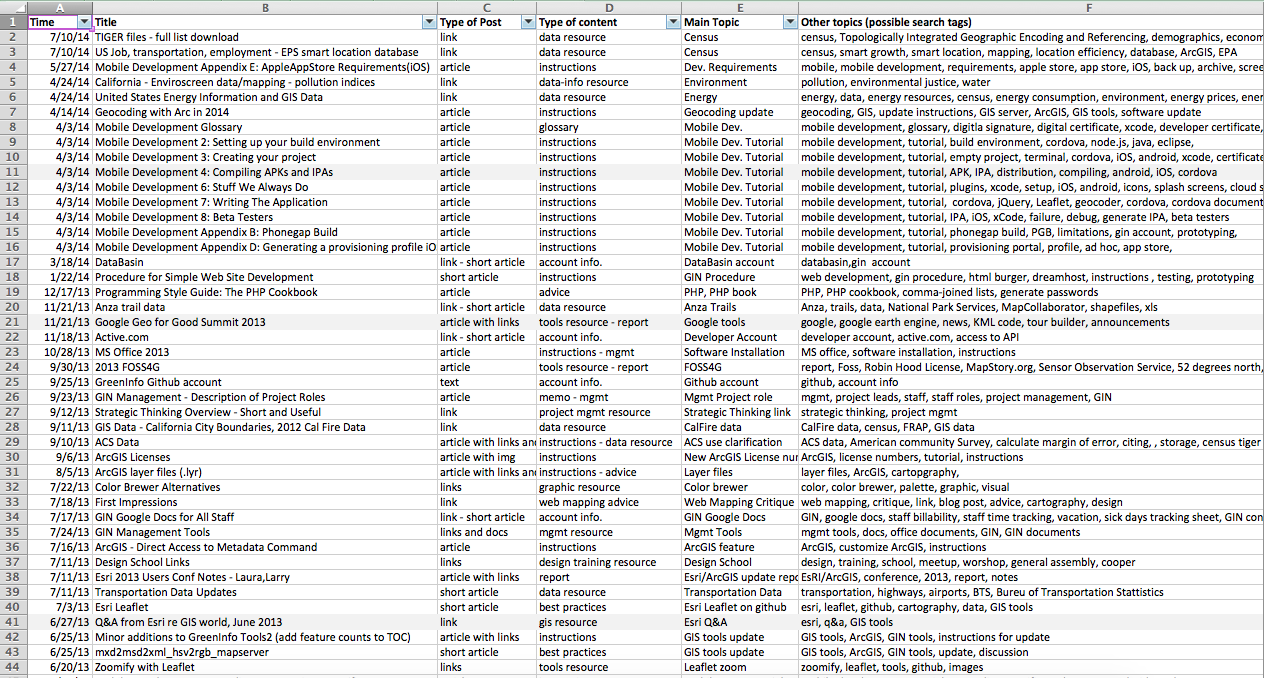Click the '12/17/13' date cell
This screenshot has width=1264, height=678.
click(x=59, y=292)
